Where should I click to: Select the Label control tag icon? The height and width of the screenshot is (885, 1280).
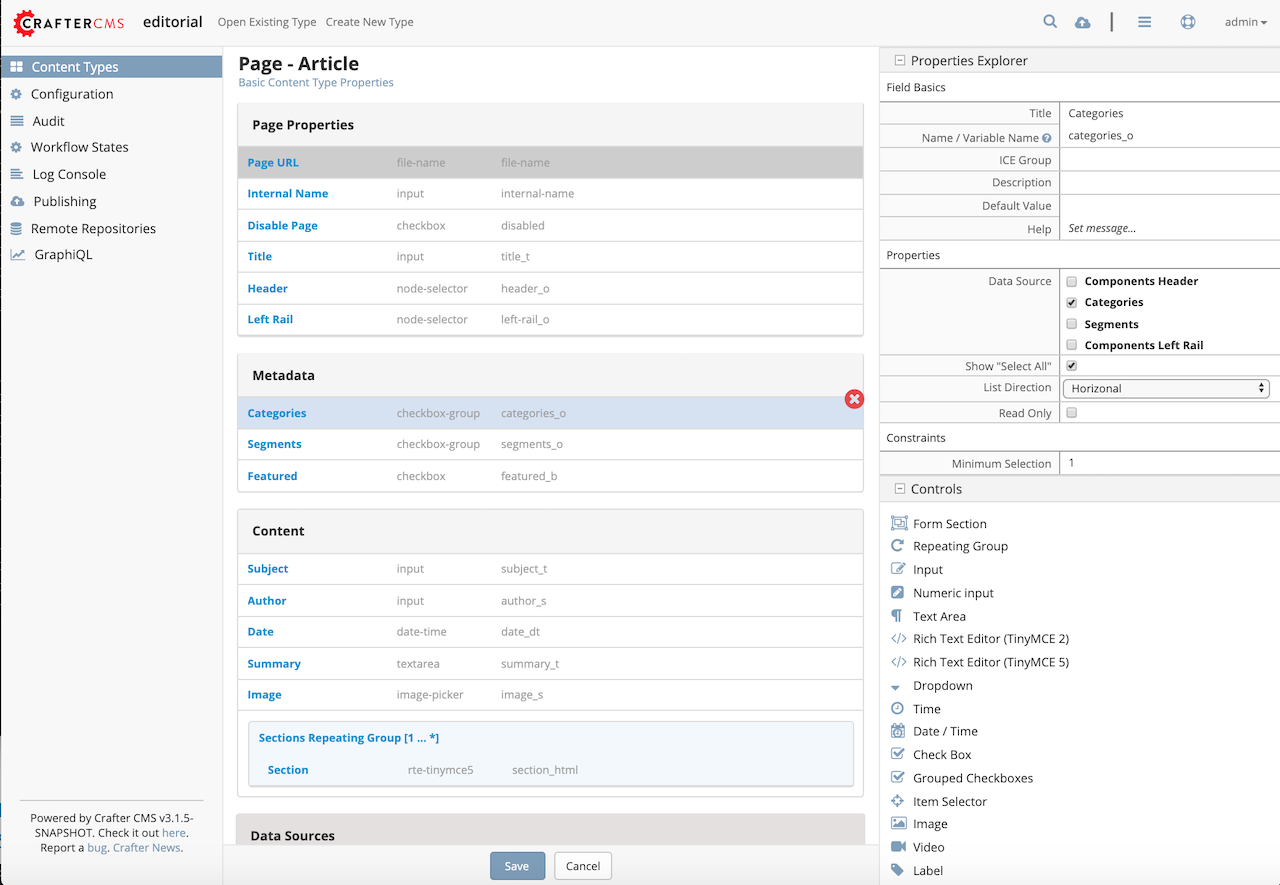click(898, 870)
